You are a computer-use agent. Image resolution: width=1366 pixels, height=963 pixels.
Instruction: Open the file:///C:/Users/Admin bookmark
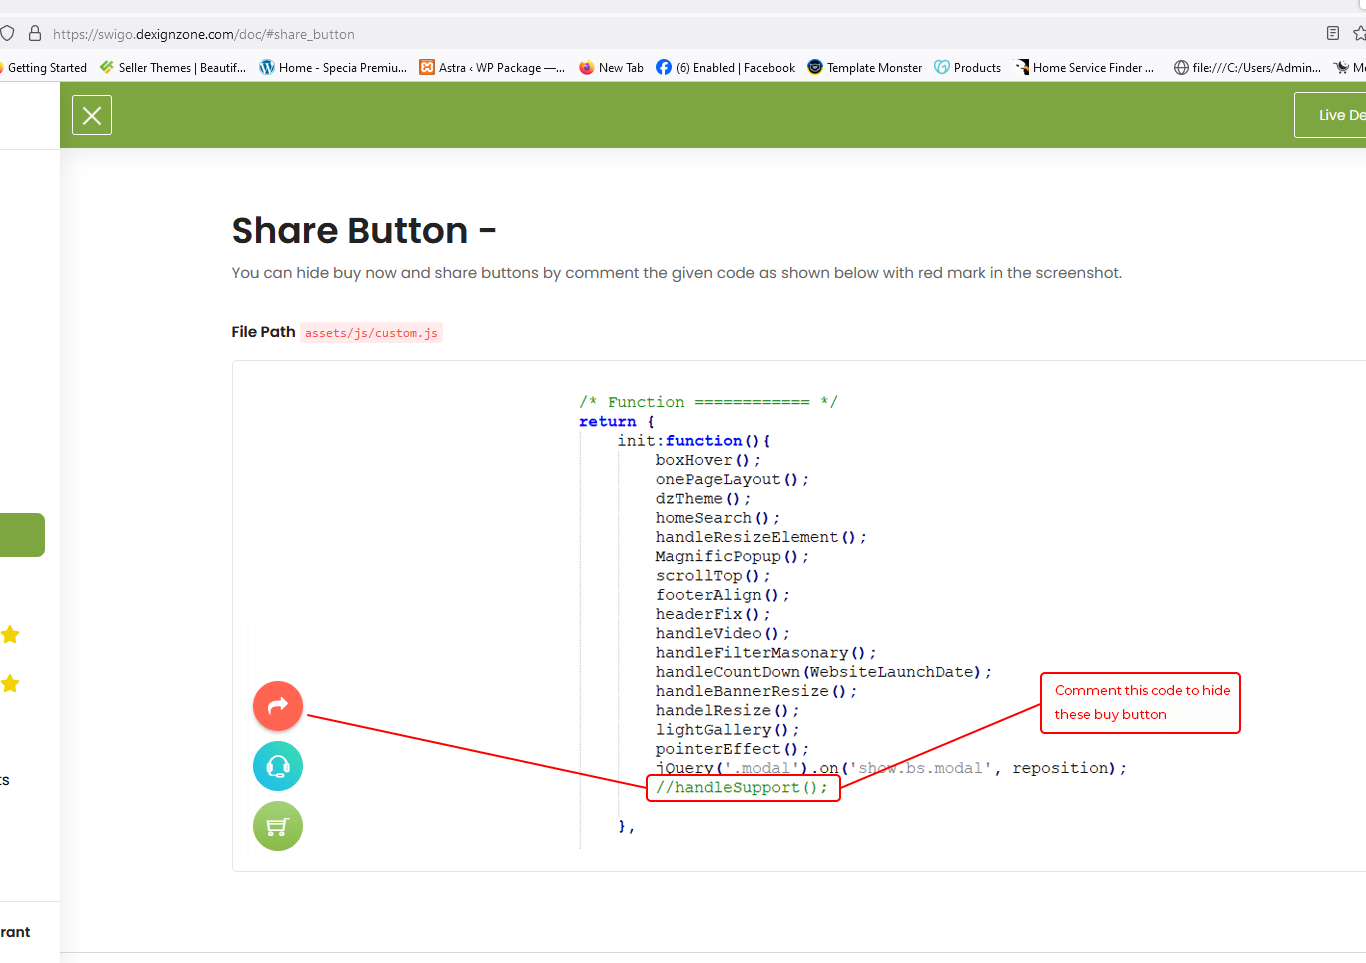coord(1247,68)
